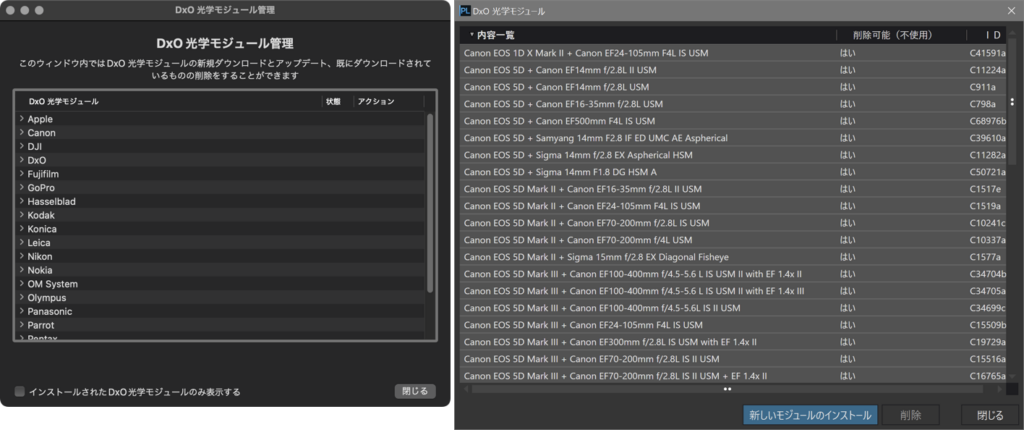1024x430 pixels.
Task: Select 5D Mark III + EF70-200mm f/2.8L IS II USM row
Action: point(734,358)
